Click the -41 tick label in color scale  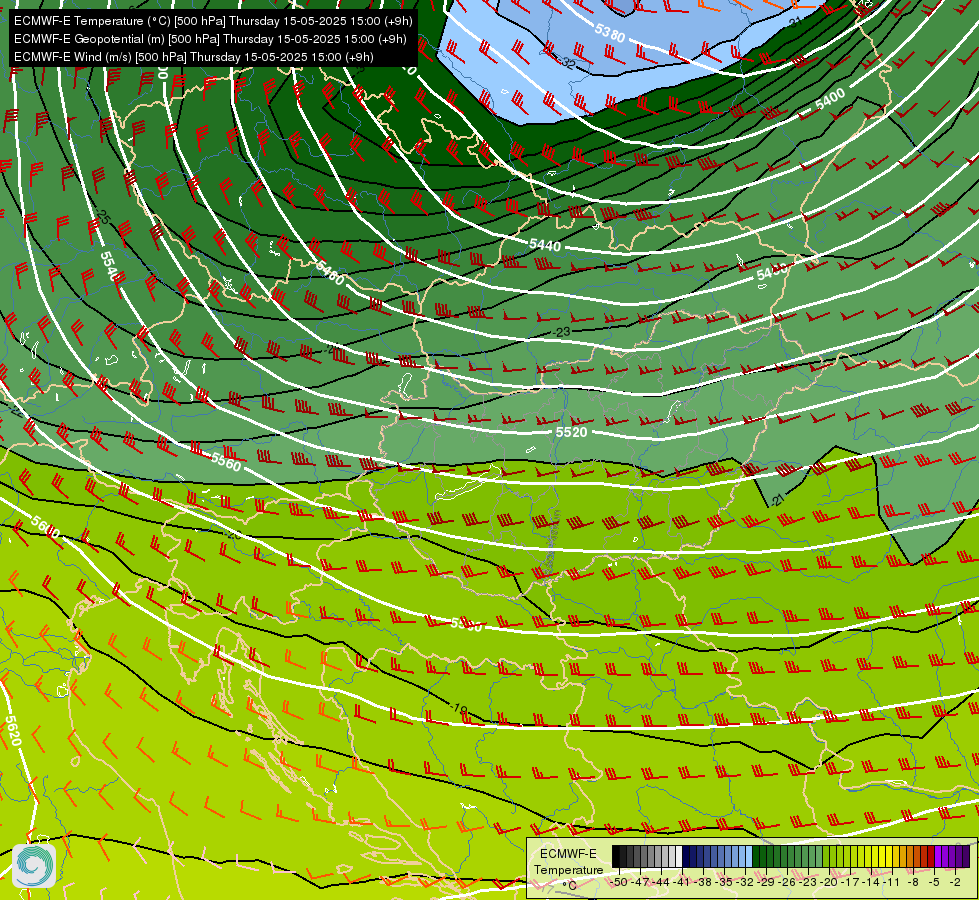pyautogui.click(x=682, y=882)
